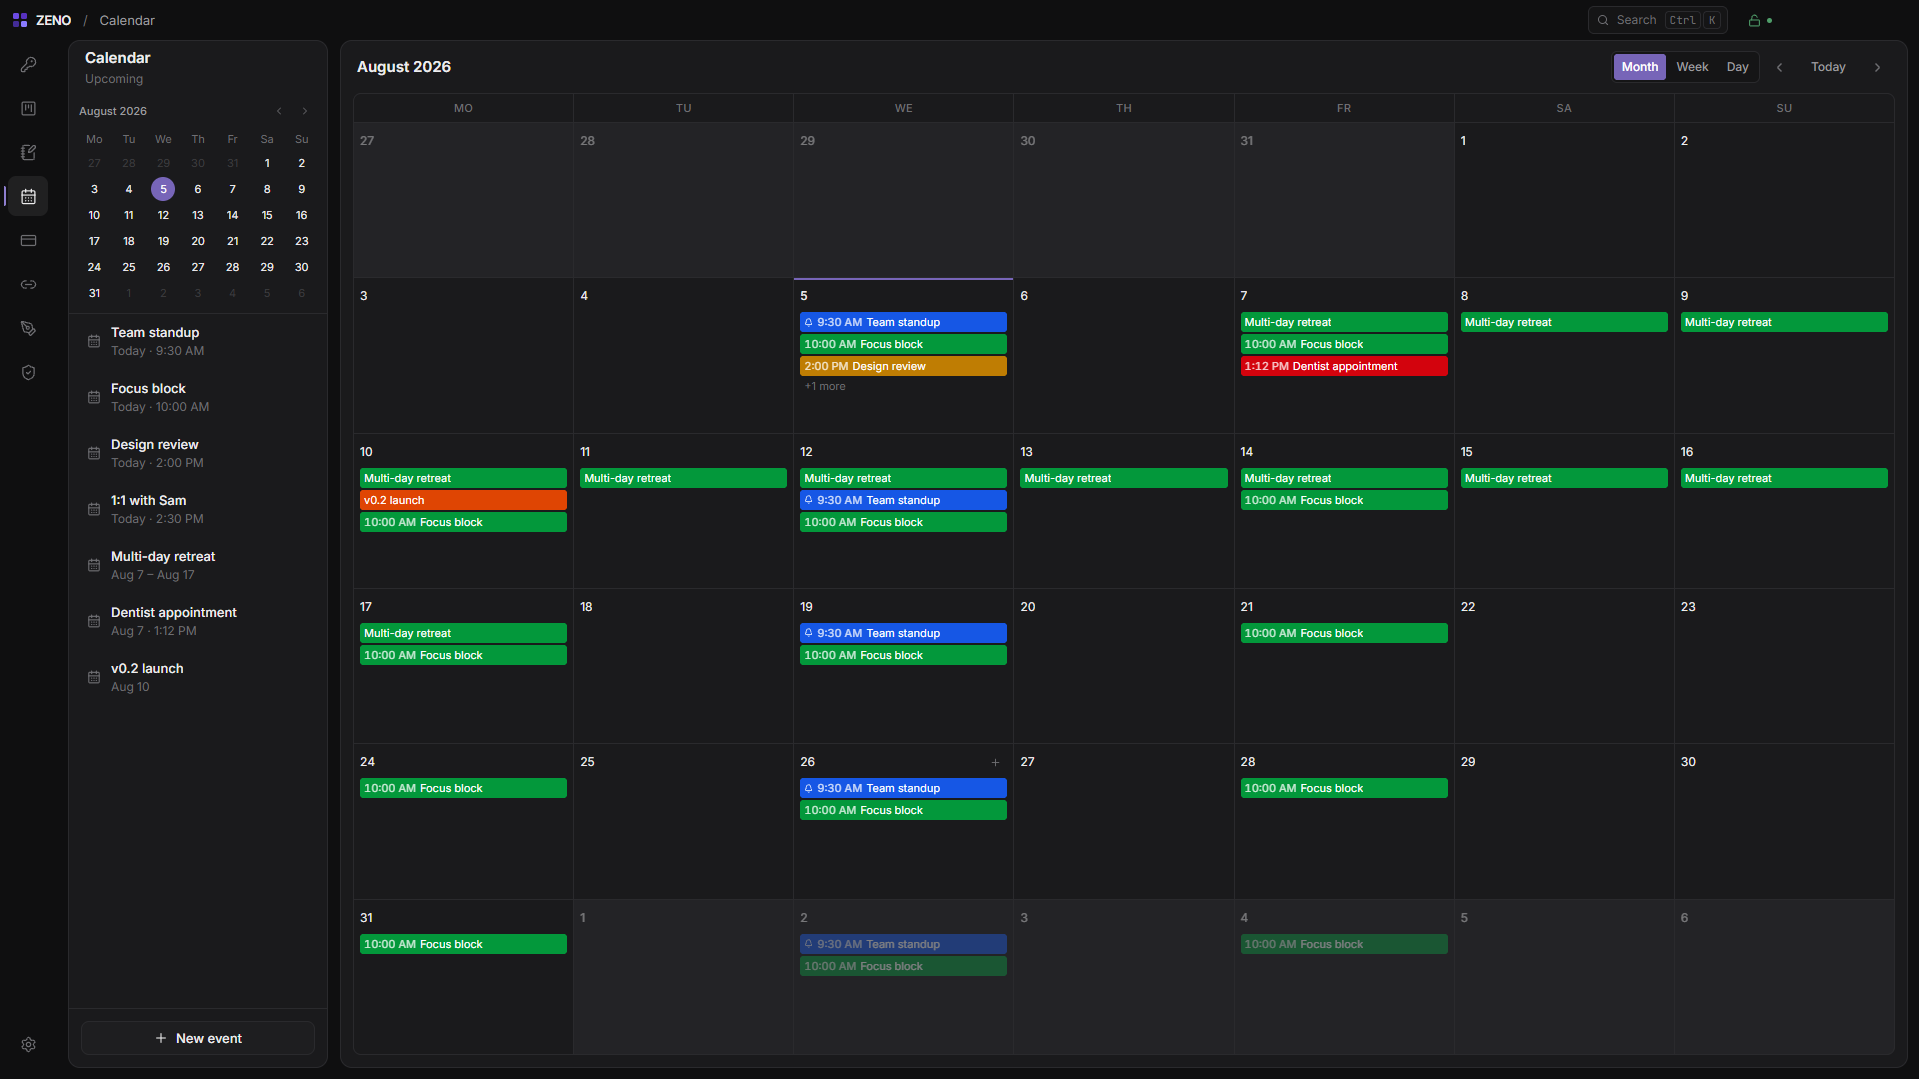
Task: Open v0.2 launch event on August 10
Action: tap(463, 500)
